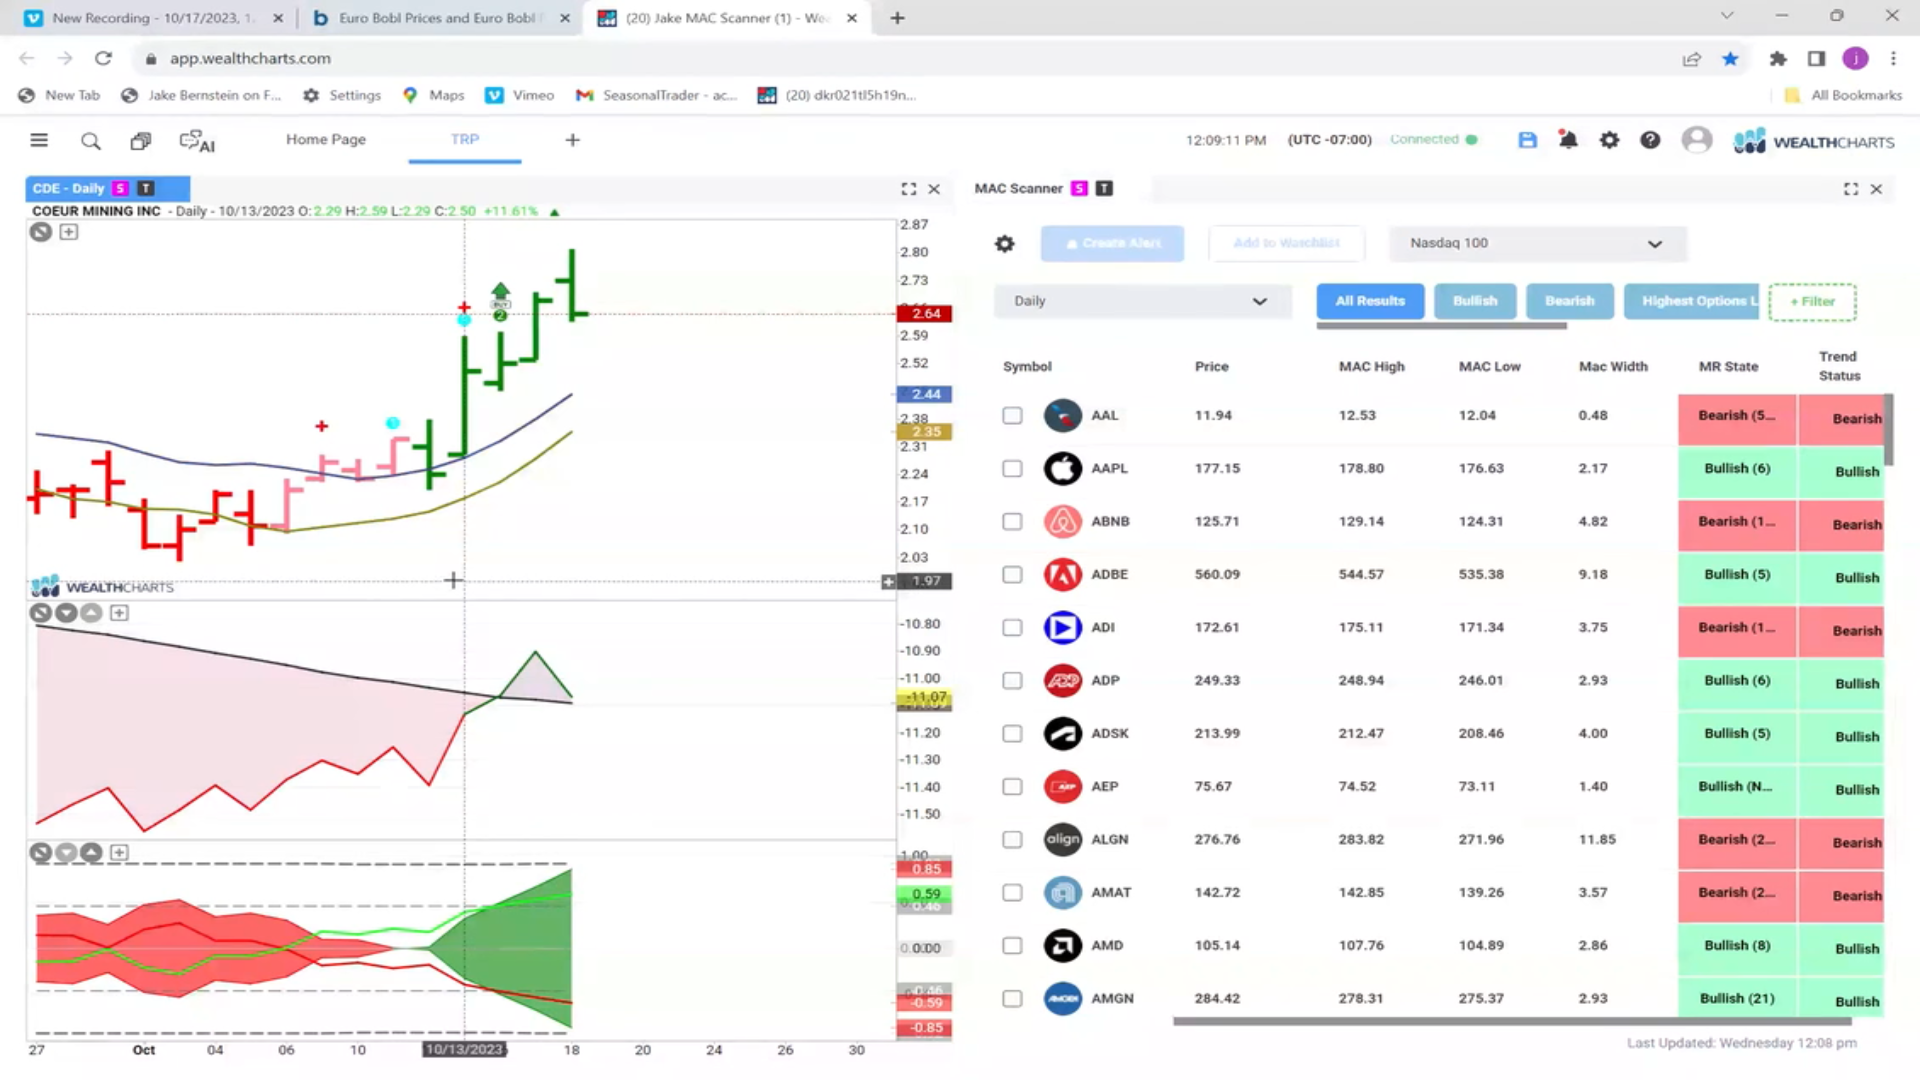This screenshot has height=1080, width=1920.
Task: Open the MAC Scanner settings gear
Action: pos(1005,244)
